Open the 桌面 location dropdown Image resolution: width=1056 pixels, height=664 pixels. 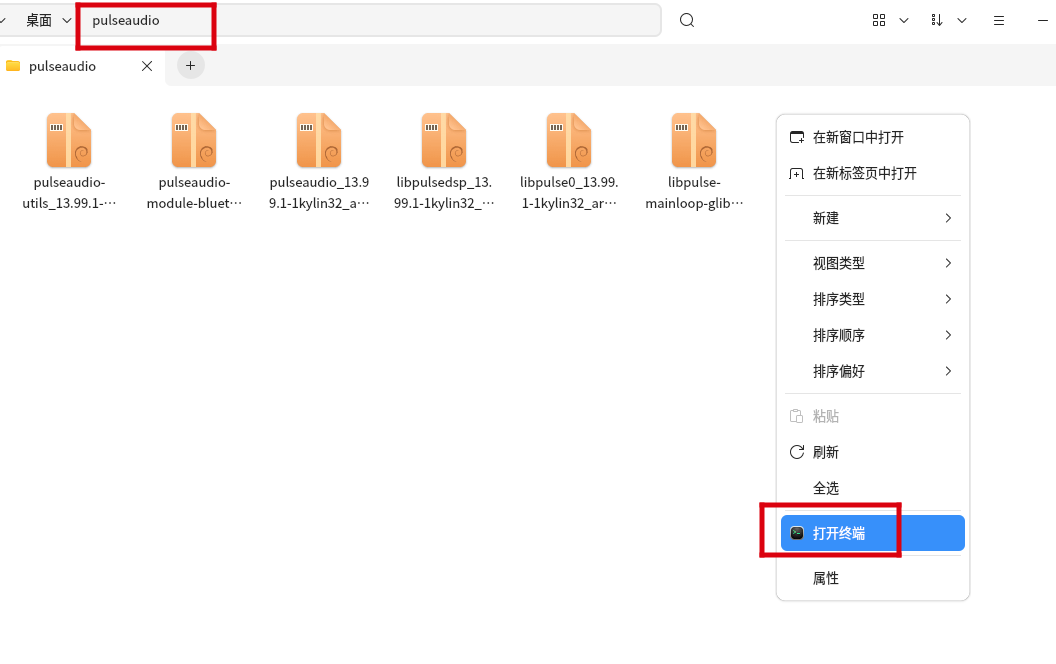pos(48,19)
